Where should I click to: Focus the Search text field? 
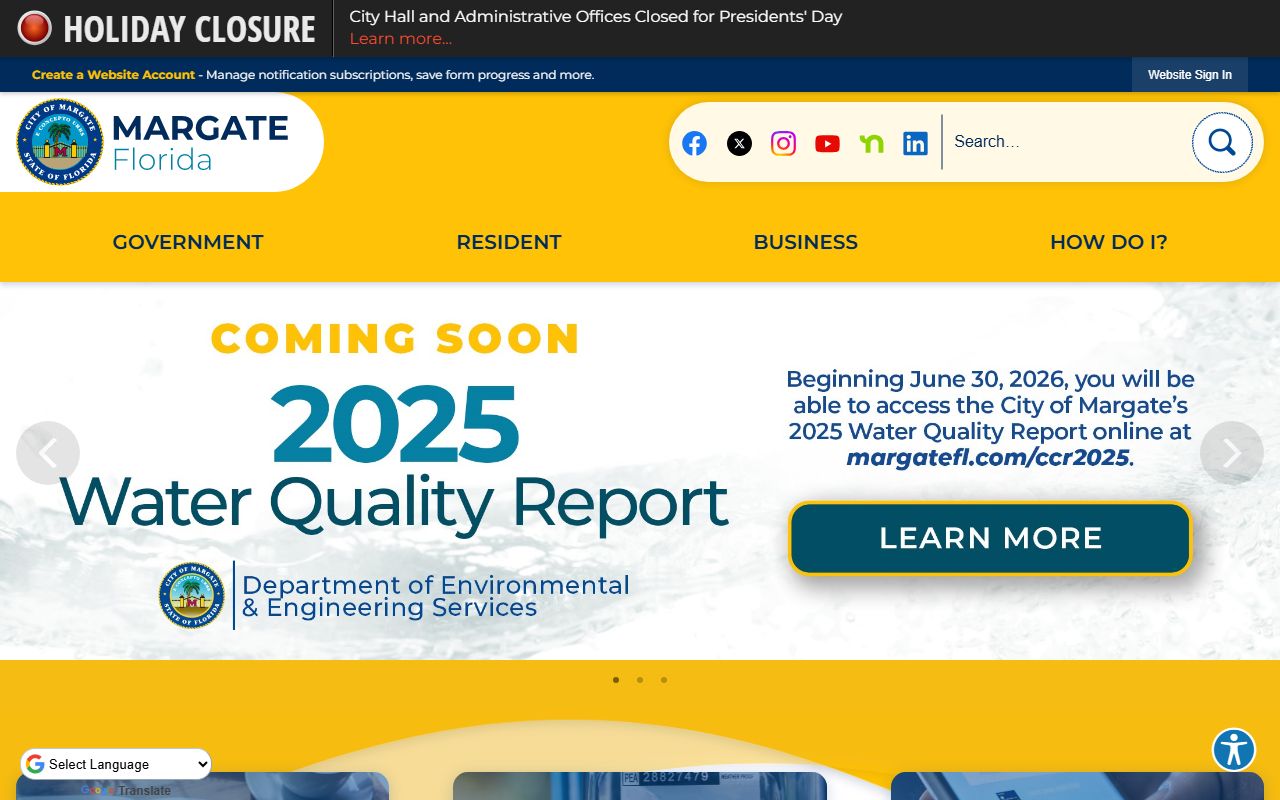(x=1065, y=142)
